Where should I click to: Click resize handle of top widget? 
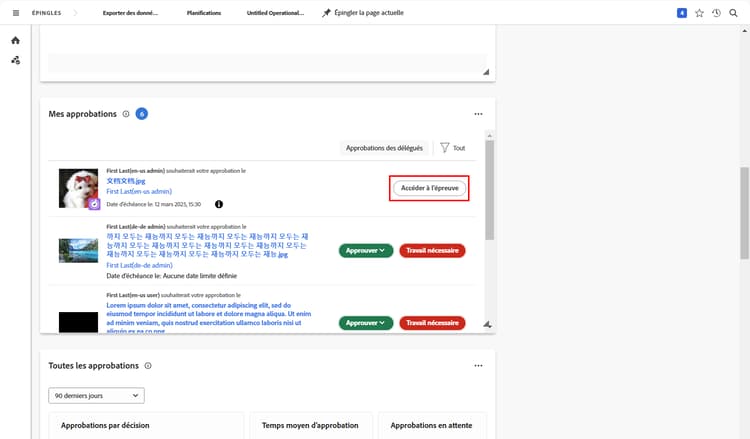(x=486, y=72)
